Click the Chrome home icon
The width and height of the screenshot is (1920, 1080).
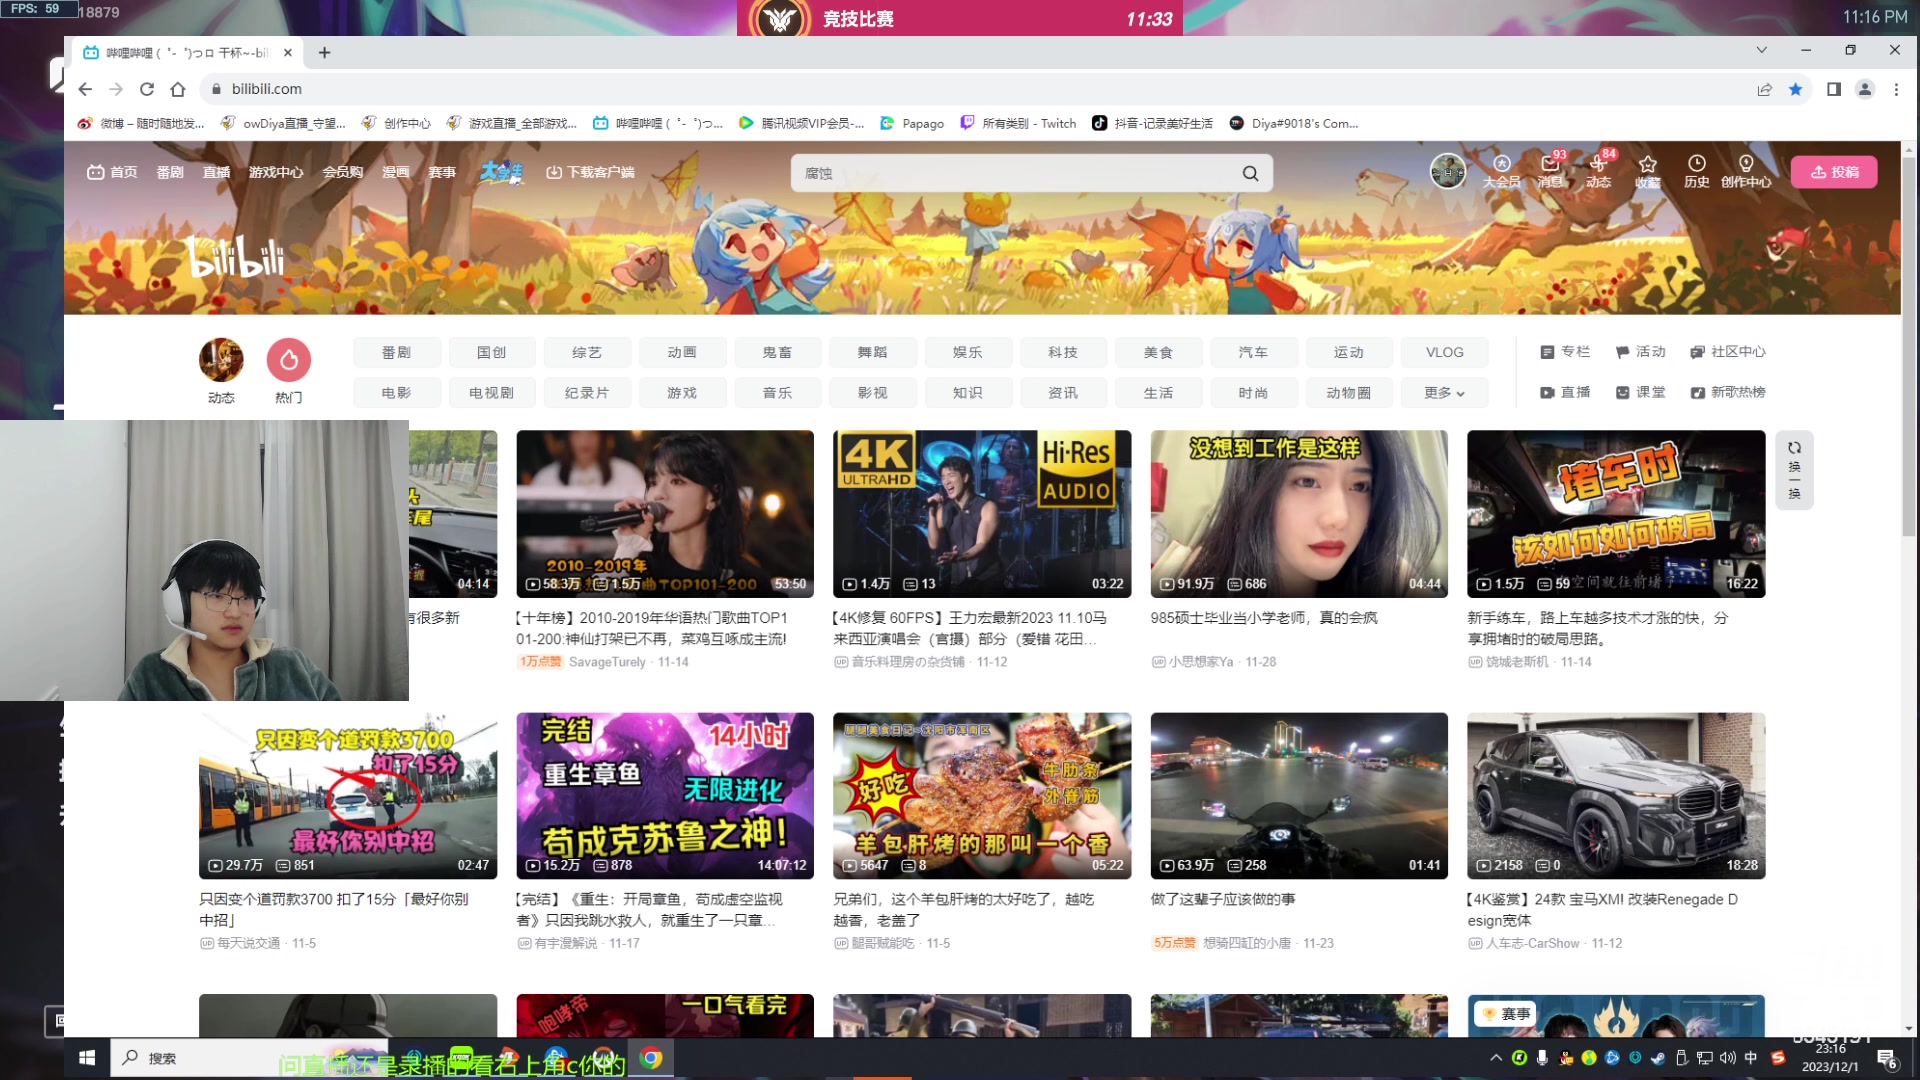(x=178, y=89)
